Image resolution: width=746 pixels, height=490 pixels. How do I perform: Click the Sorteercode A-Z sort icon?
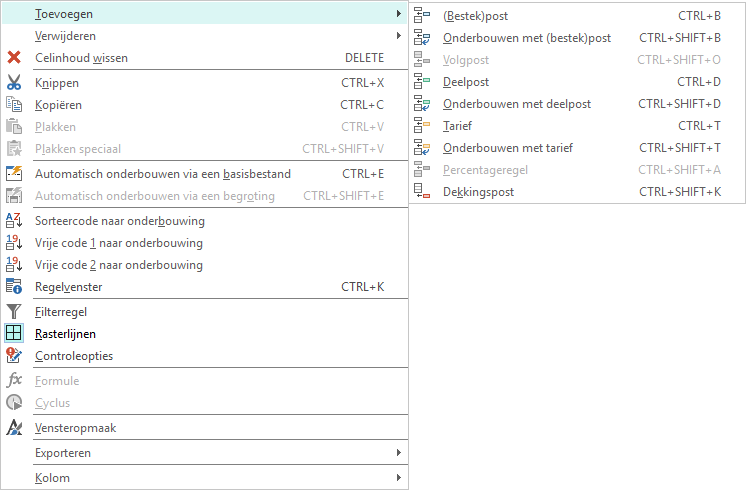(x=14, y=221)
